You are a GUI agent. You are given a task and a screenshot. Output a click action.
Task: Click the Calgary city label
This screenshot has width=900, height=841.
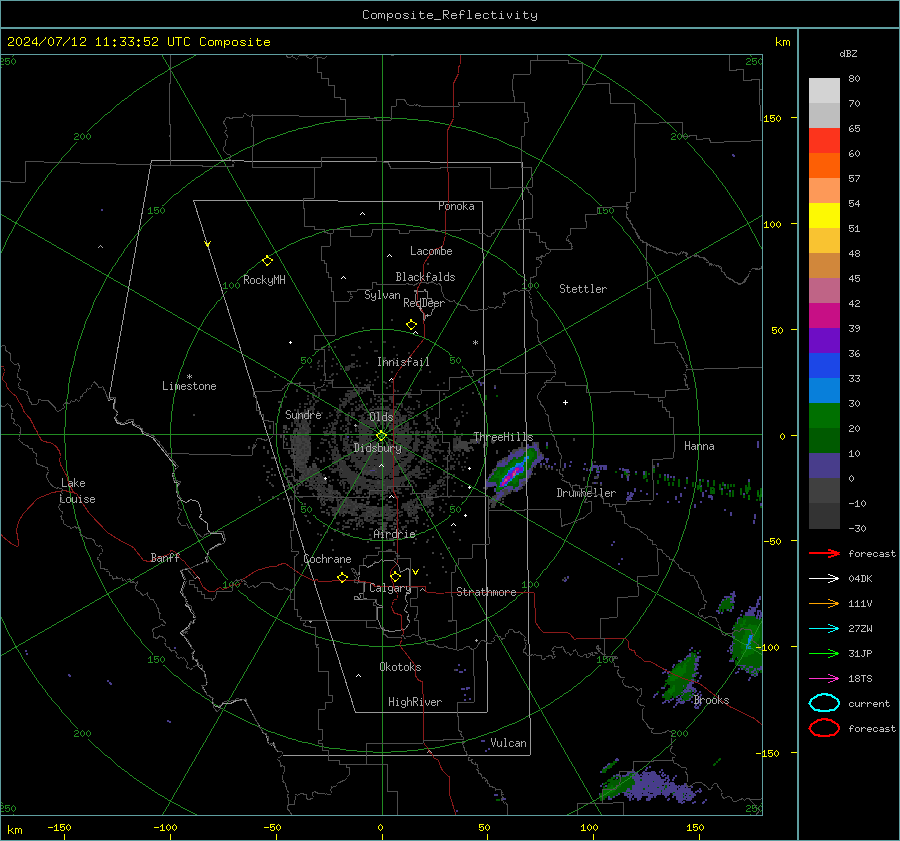(390, 588)
